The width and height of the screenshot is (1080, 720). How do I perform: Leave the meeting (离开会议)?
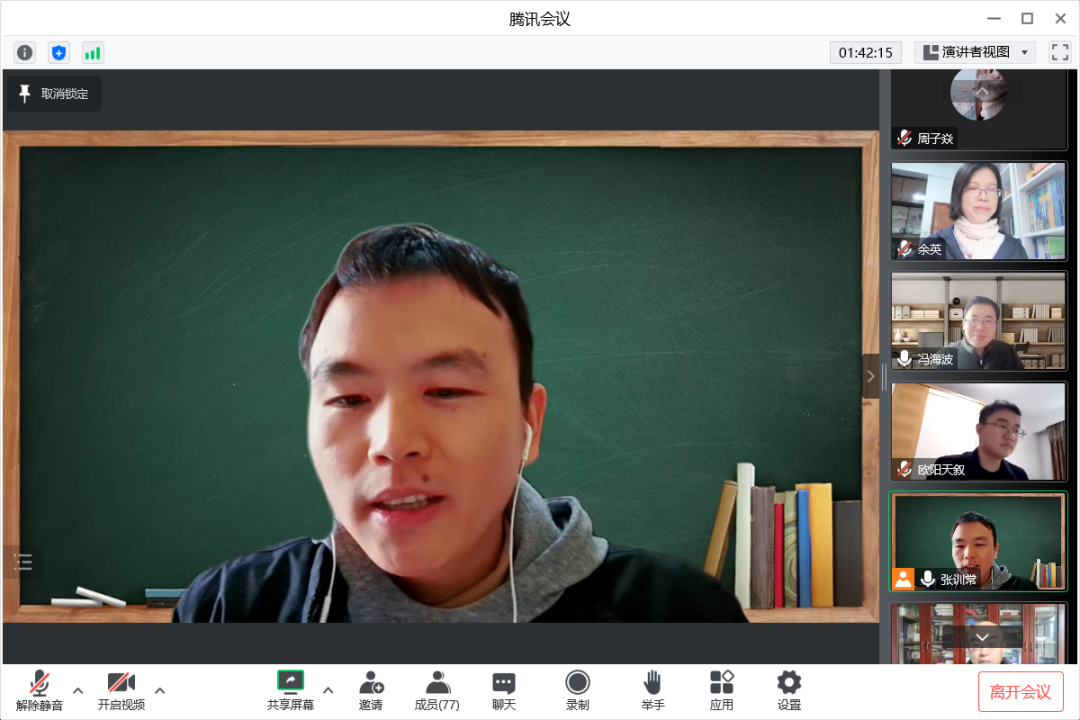click(x=1020, y=691)
